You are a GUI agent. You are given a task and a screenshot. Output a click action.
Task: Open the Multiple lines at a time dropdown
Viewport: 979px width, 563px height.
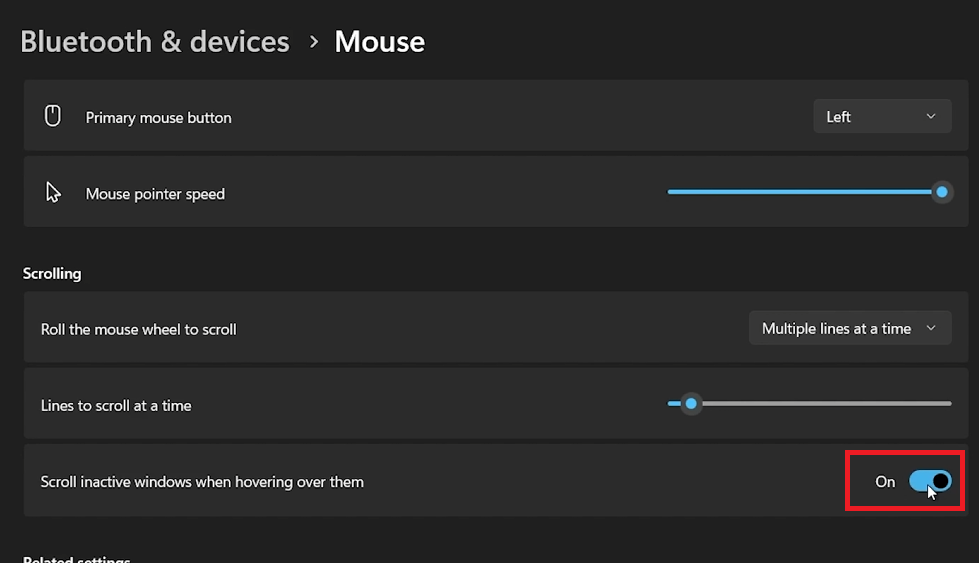(849, 328)
